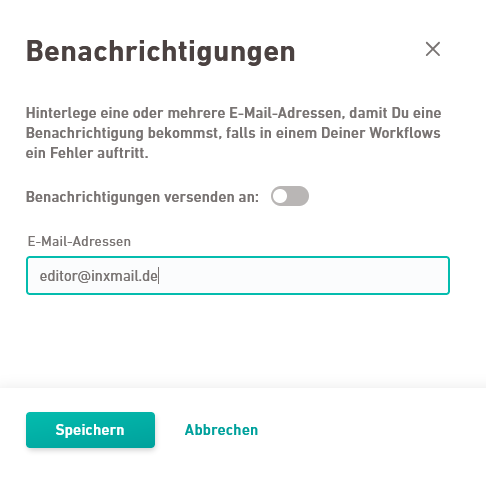Close the Benachrichtigungen dialog with the X
486x480 pixels.
(433, 49)
